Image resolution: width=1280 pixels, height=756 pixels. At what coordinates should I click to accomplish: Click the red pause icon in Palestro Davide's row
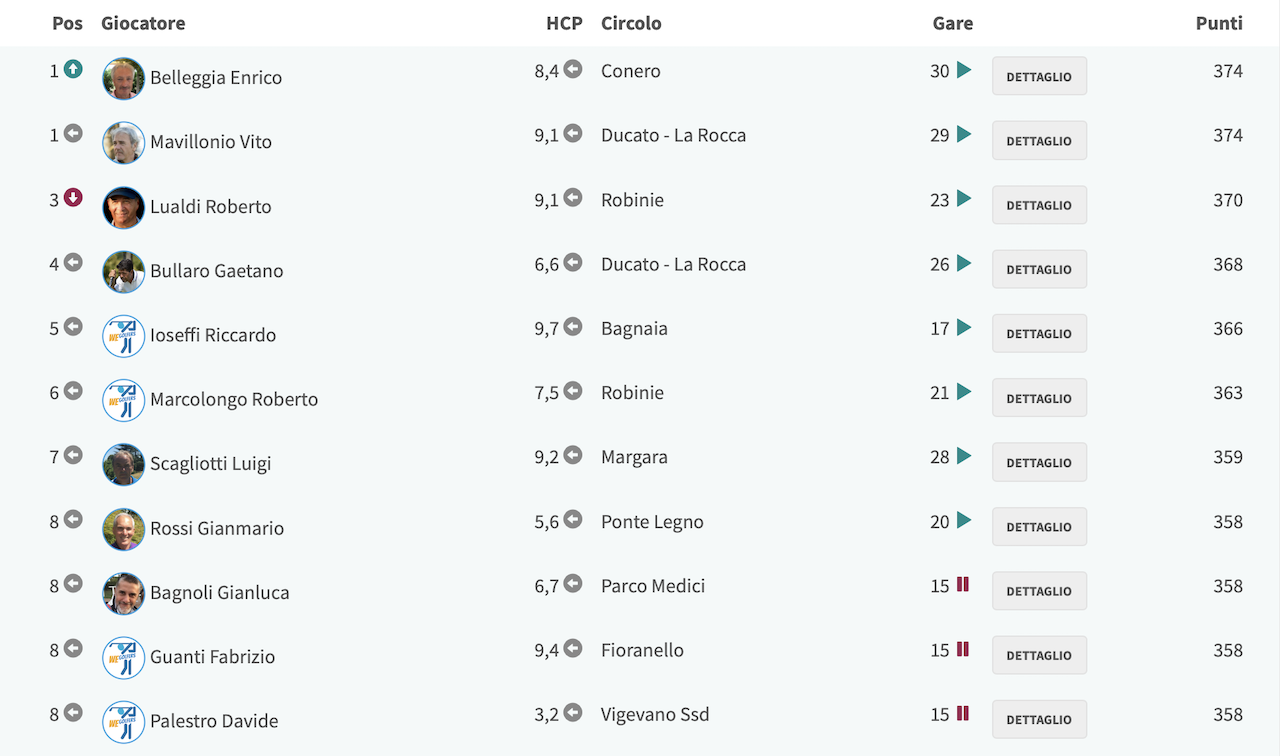pos(963,713)
